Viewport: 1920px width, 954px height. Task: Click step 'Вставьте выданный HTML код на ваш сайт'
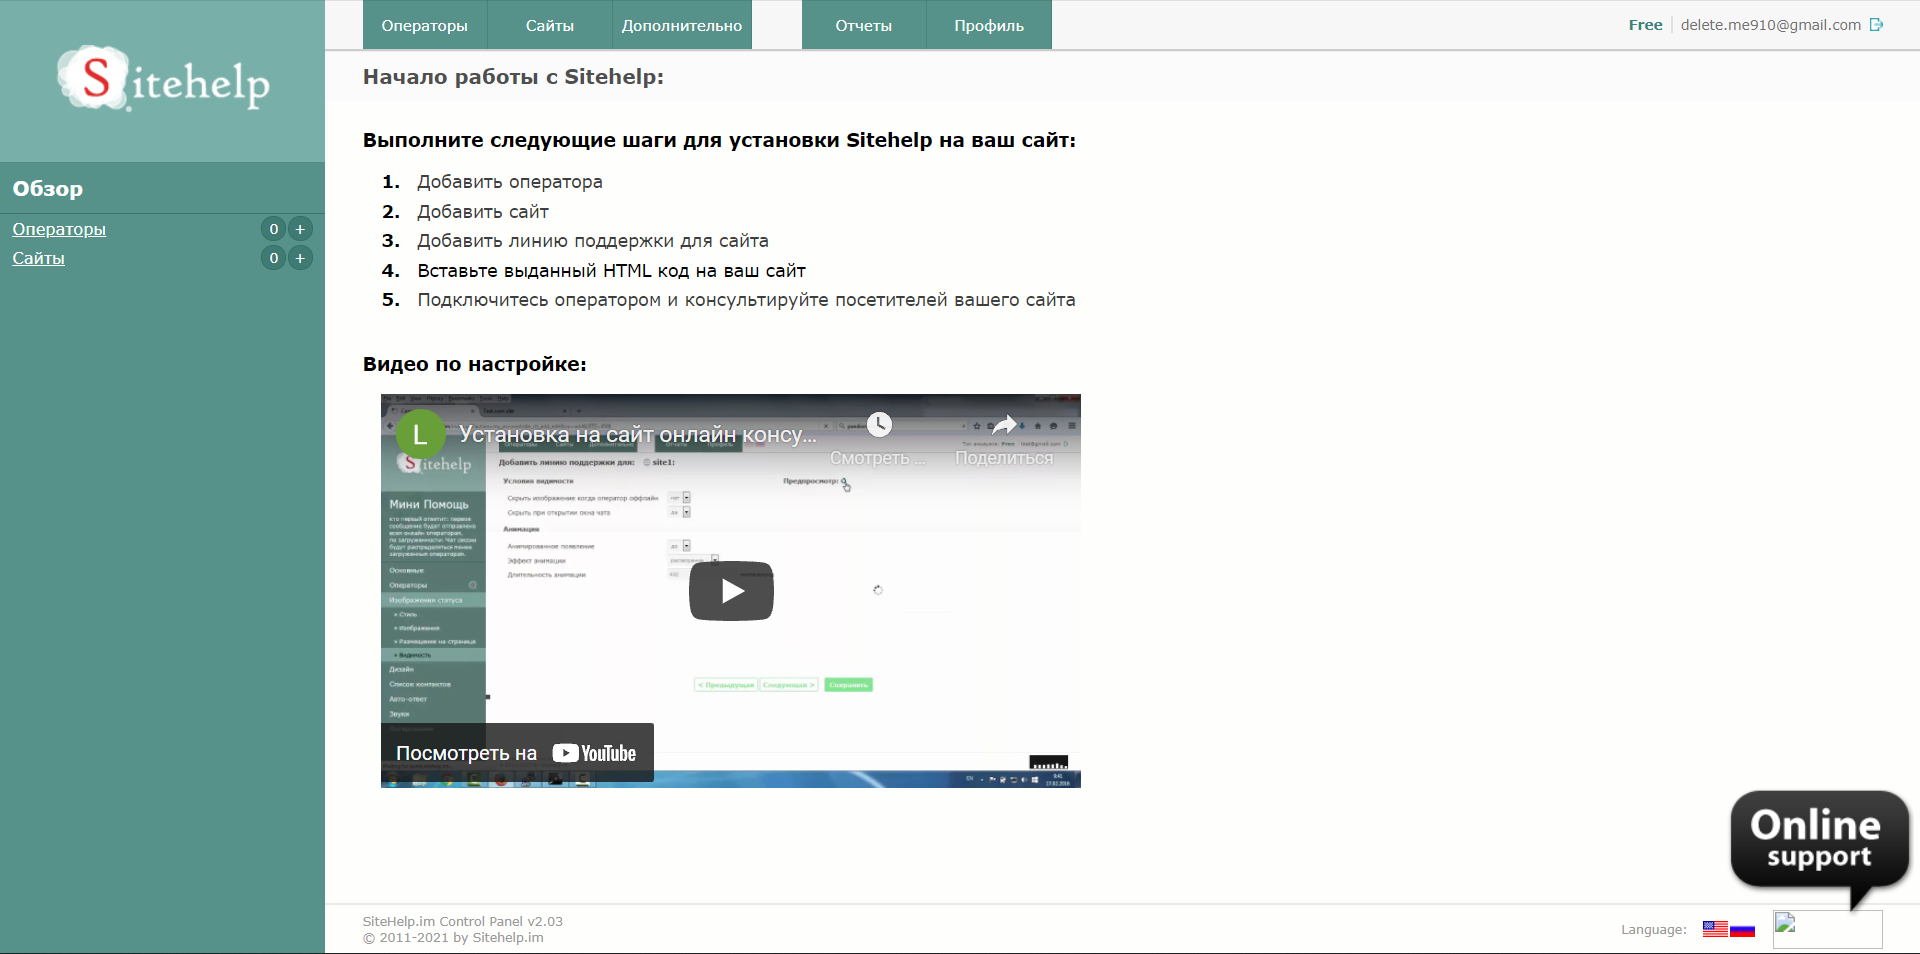[x=611, y=271]
